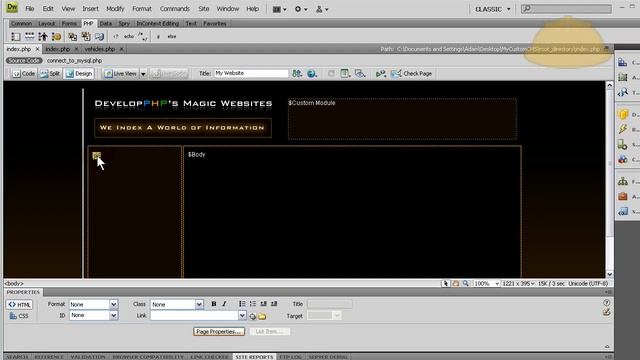This screenshot has height=360, width=640.
Task: Open the connect_to_mysql.php related file
Action: coord(74,60)
